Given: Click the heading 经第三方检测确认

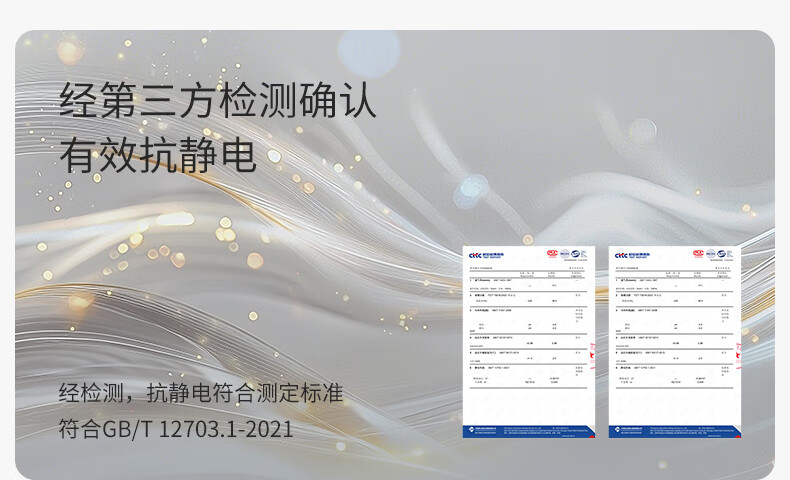Looking at the screenshot, I should pos(218,102).
